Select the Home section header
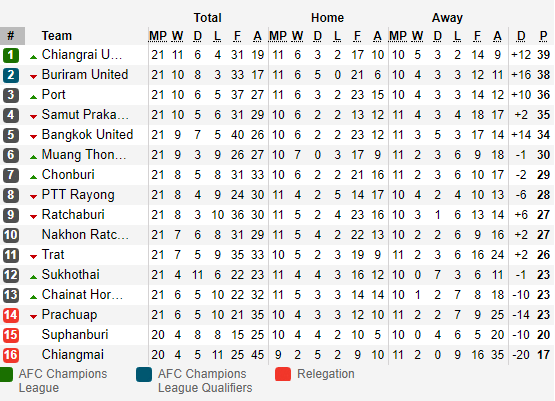555x401 pixels. pyautogui.click(x=327, y=18)
